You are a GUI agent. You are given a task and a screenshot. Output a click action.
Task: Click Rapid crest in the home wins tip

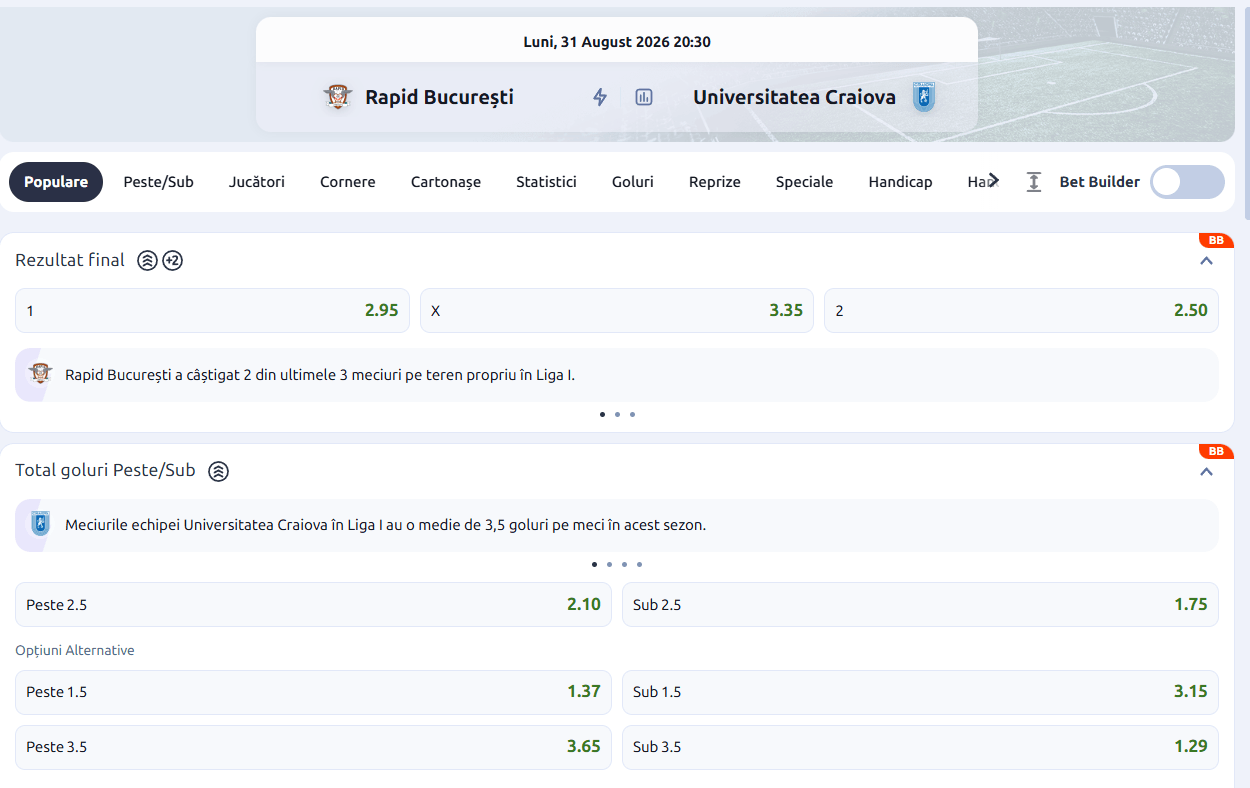point(40,374)
